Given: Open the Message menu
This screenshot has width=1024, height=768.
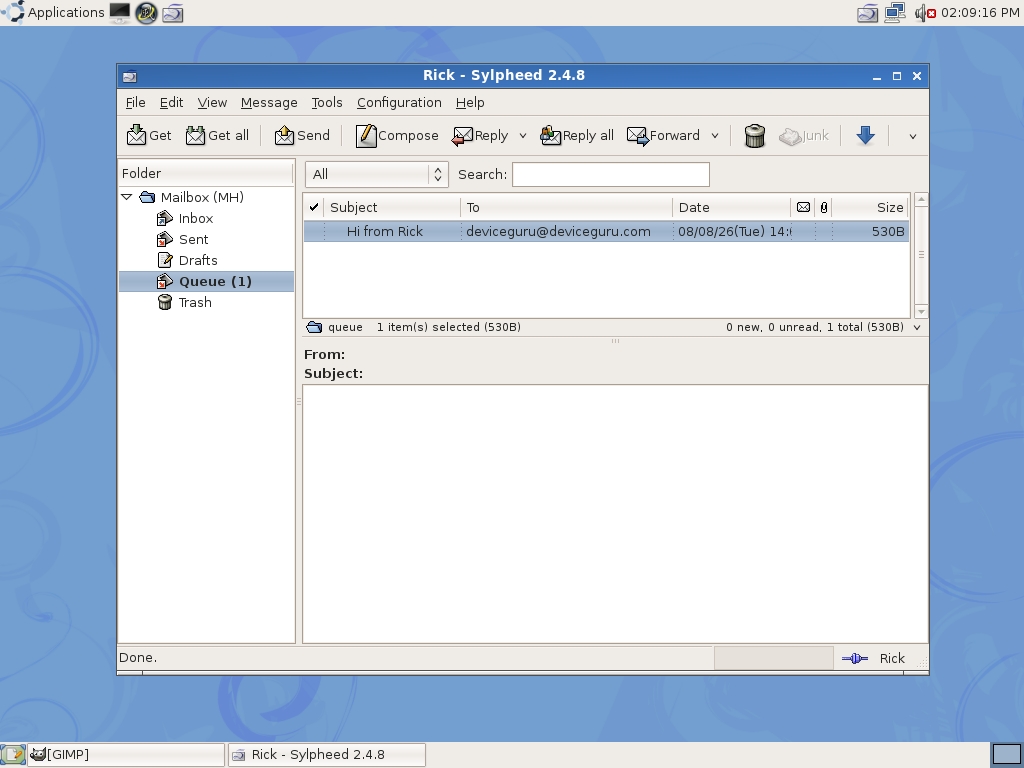Looking at the screenshot, I should coord(269,103).
